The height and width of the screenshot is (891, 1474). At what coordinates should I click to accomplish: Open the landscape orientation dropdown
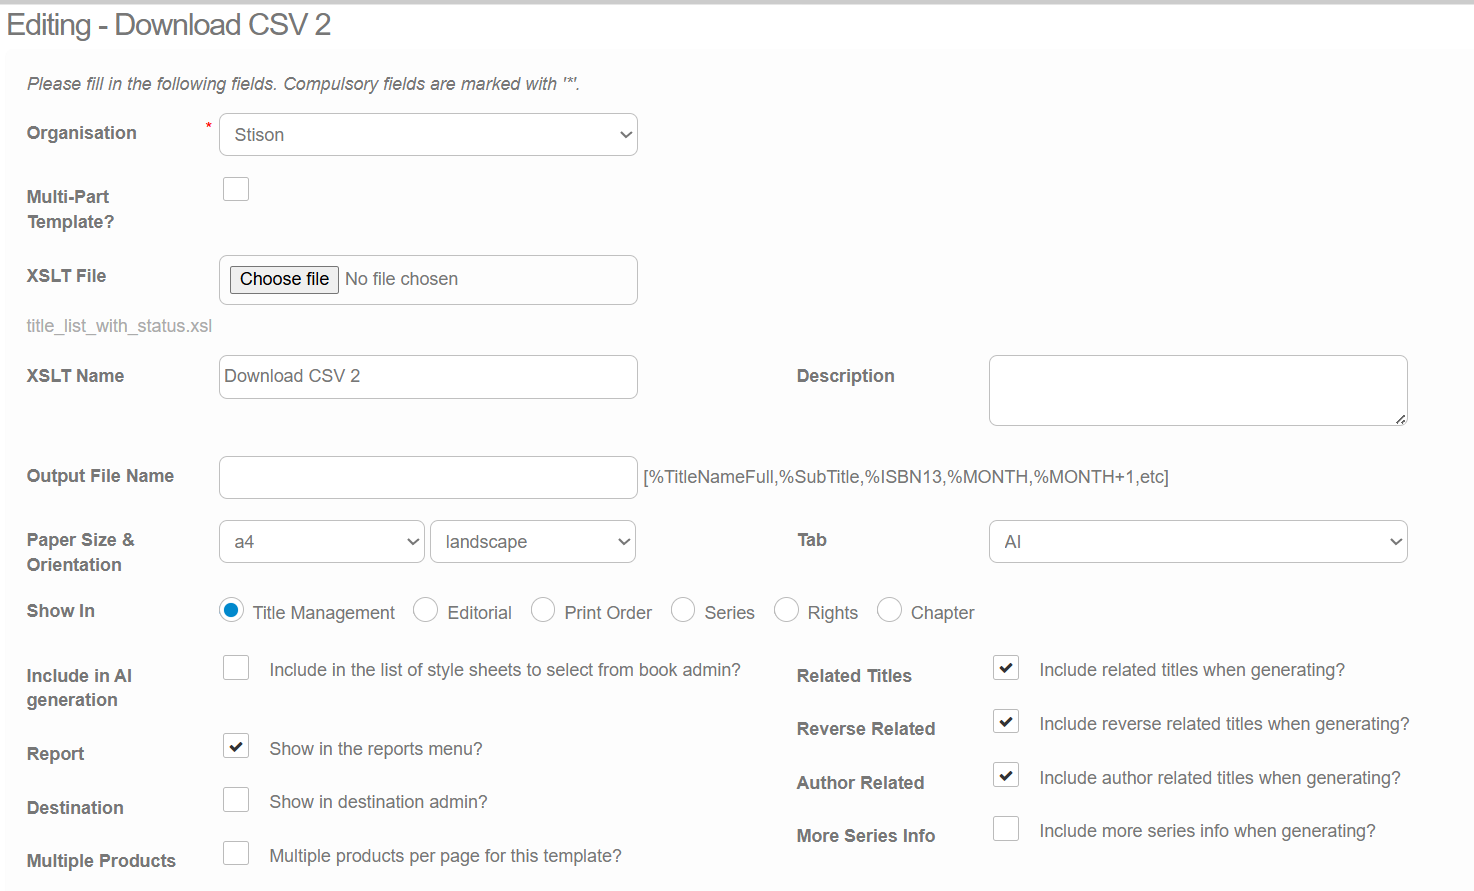pyautogui.click(x=532, y=542)
